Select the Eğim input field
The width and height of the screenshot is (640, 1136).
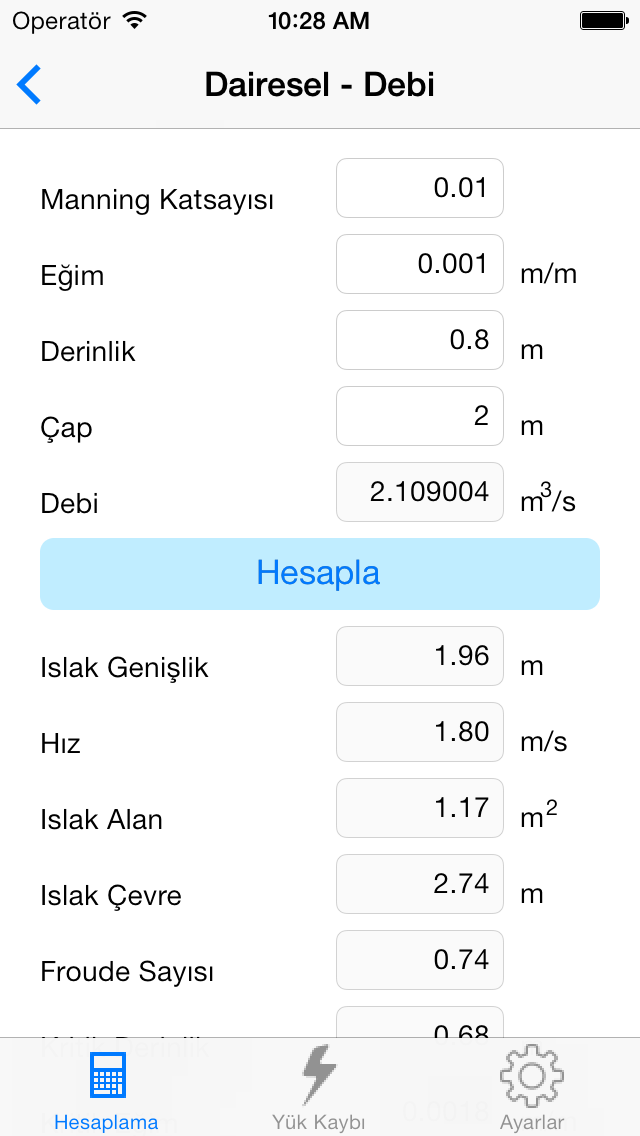420,264
